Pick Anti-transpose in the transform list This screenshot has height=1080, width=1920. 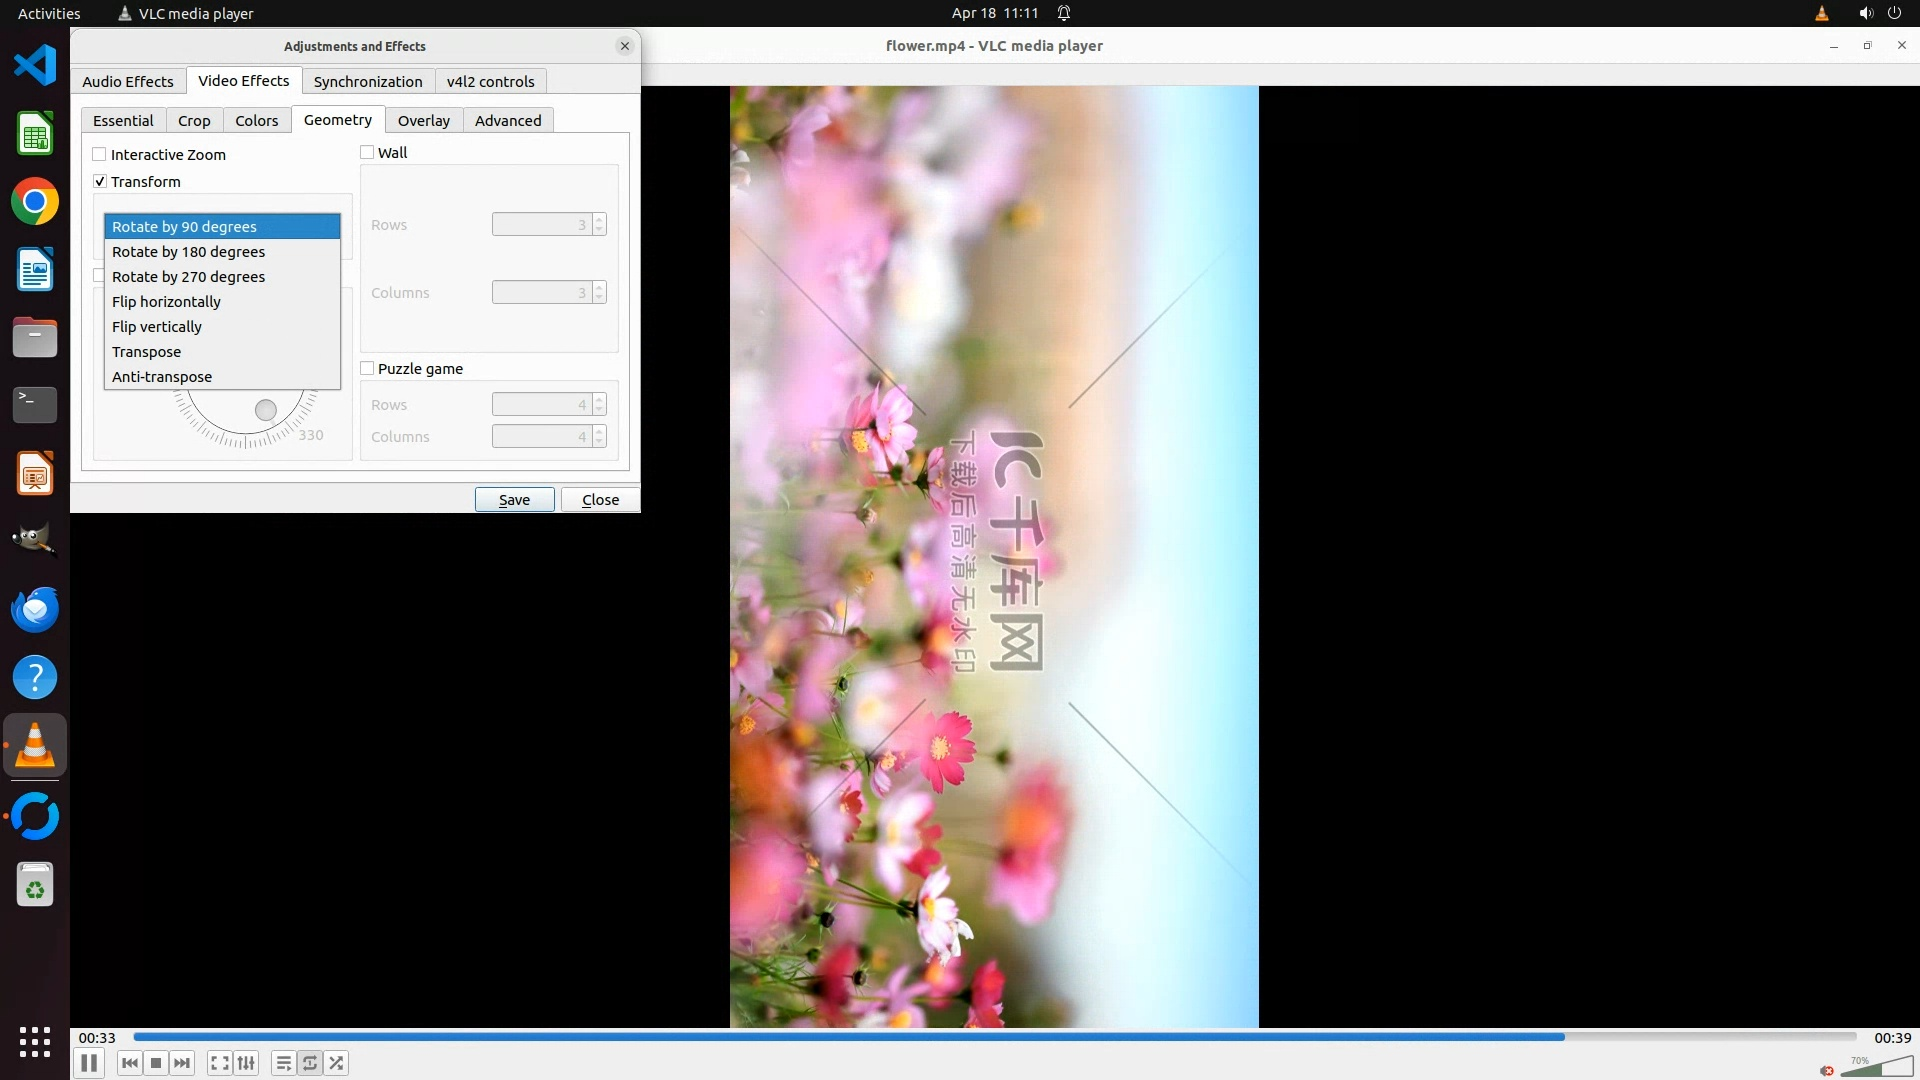coord(162,377)
